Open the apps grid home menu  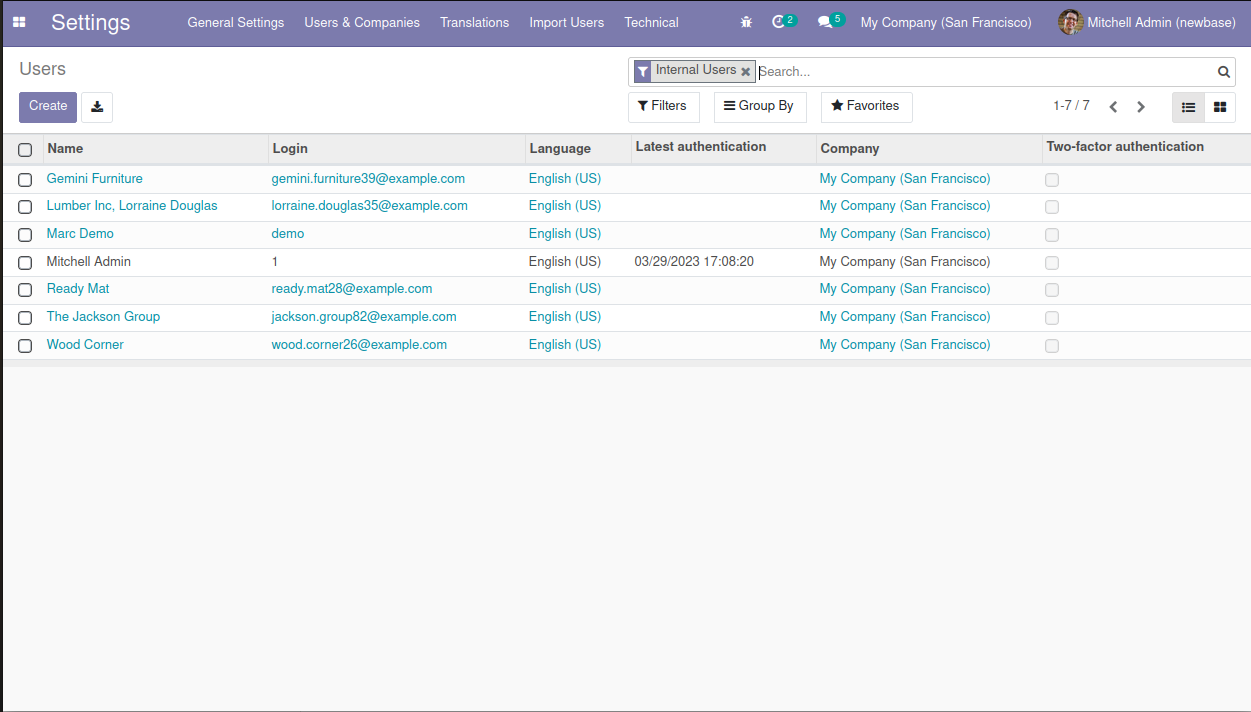click(x=19, y=22)
